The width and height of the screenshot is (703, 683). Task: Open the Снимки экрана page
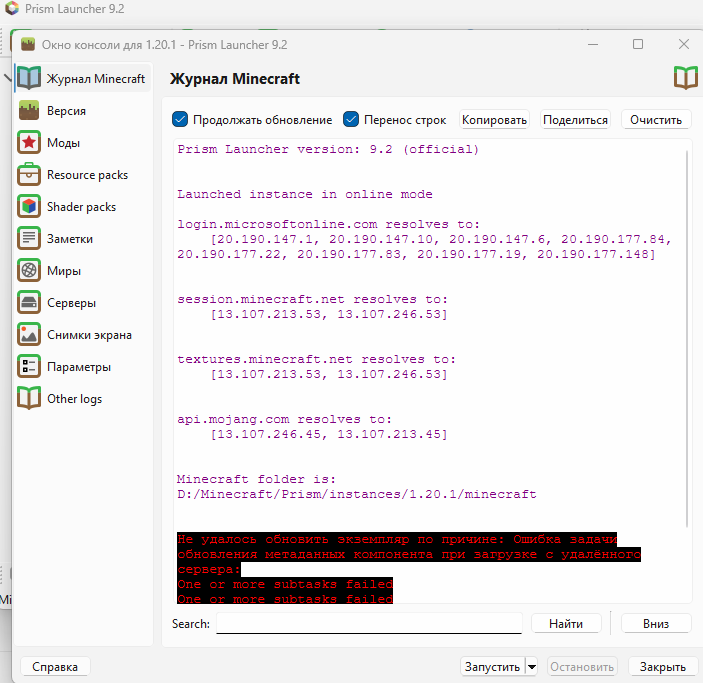pos(83,335)
